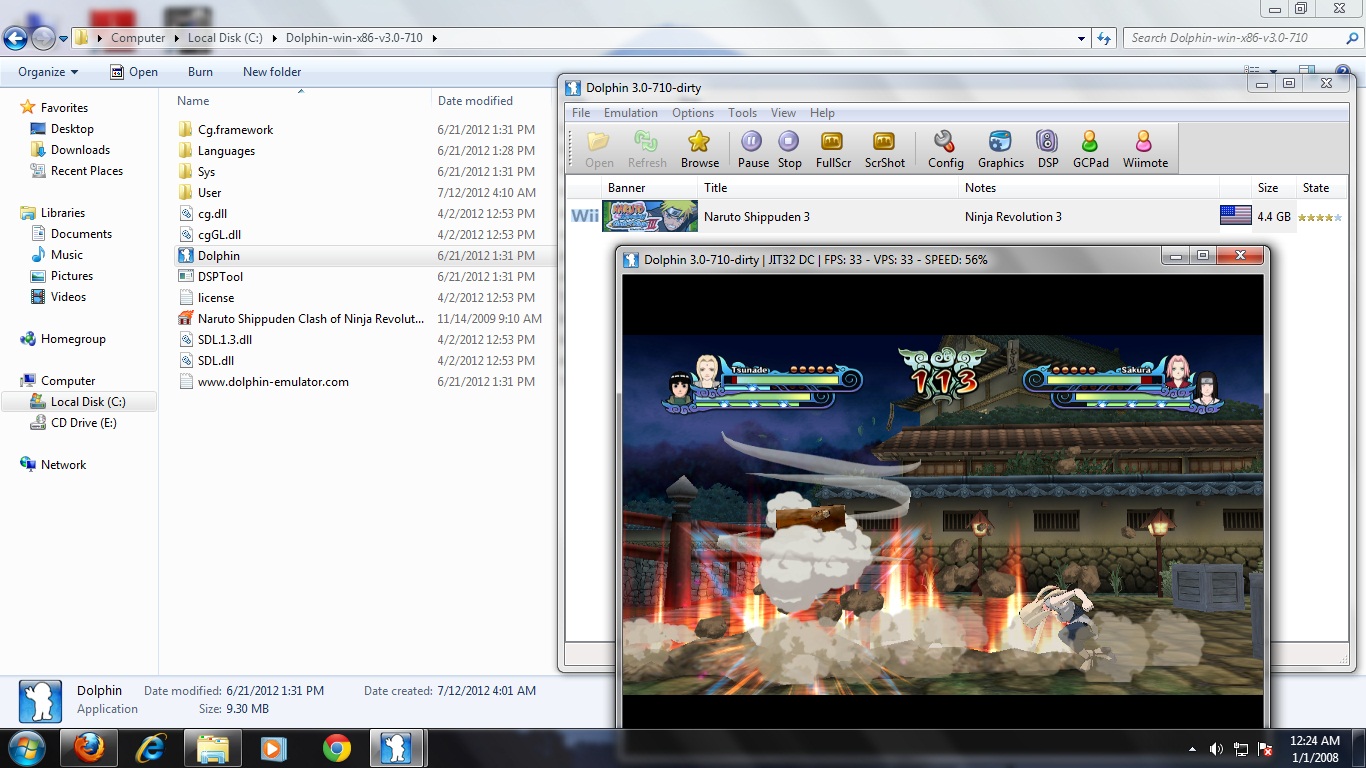The image size is (1366, 768).
Task: Select the Naruto Shippuden Clash of Ninja file
Action: (x=311, y=319)
